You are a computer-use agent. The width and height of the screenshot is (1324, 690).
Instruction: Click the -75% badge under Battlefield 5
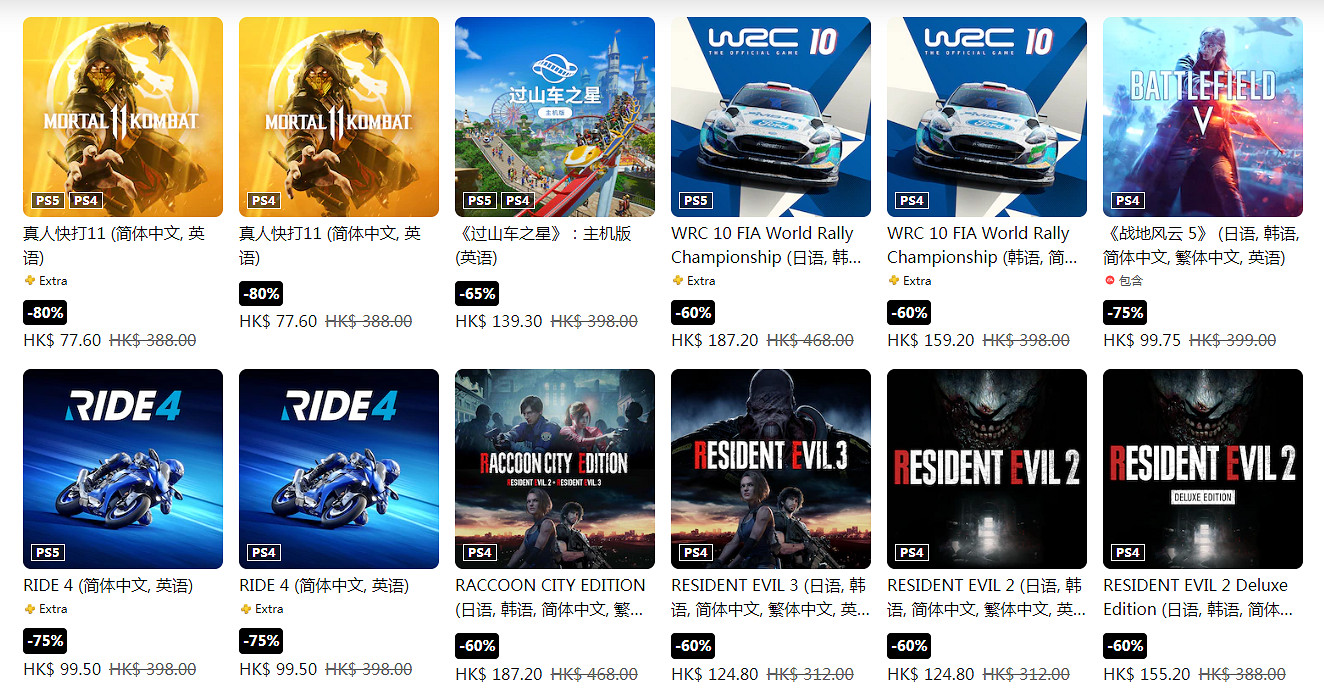[1124, 313]
